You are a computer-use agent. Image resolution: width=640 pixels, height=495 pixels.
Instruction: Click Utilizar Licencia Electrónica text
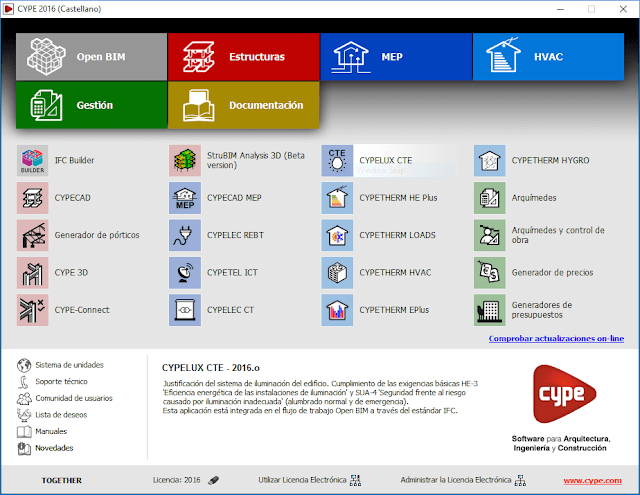(x=302, y=480)
